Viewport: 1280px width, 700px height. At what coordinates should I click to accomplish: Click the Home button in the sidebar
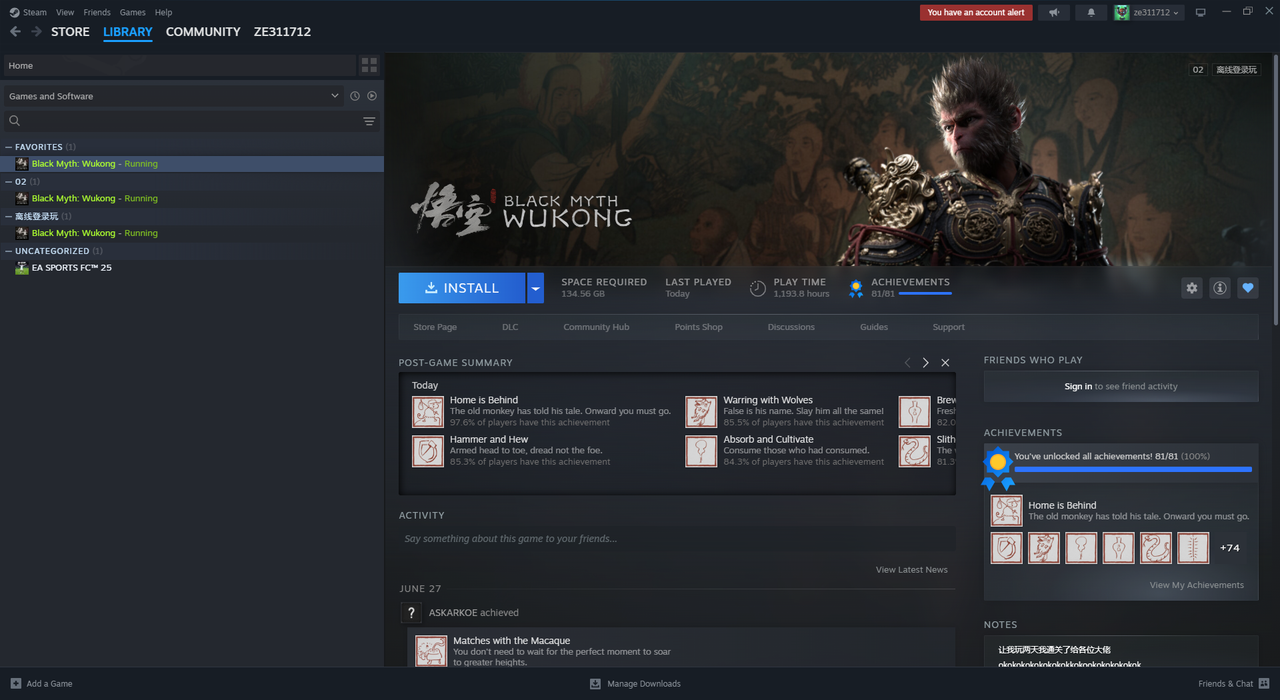coord(180,65)
